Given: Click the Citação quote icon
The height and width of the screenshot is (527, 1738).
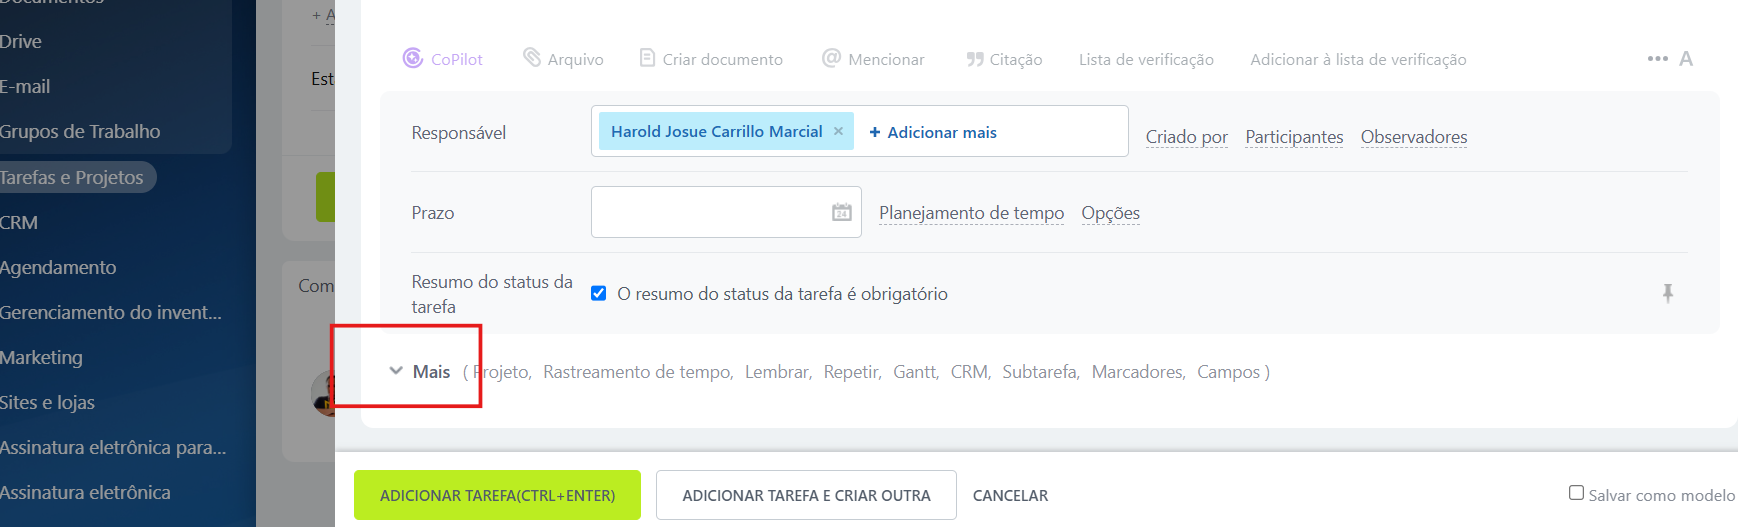Looking at the screenshot, I should click(x=974, y=59).
